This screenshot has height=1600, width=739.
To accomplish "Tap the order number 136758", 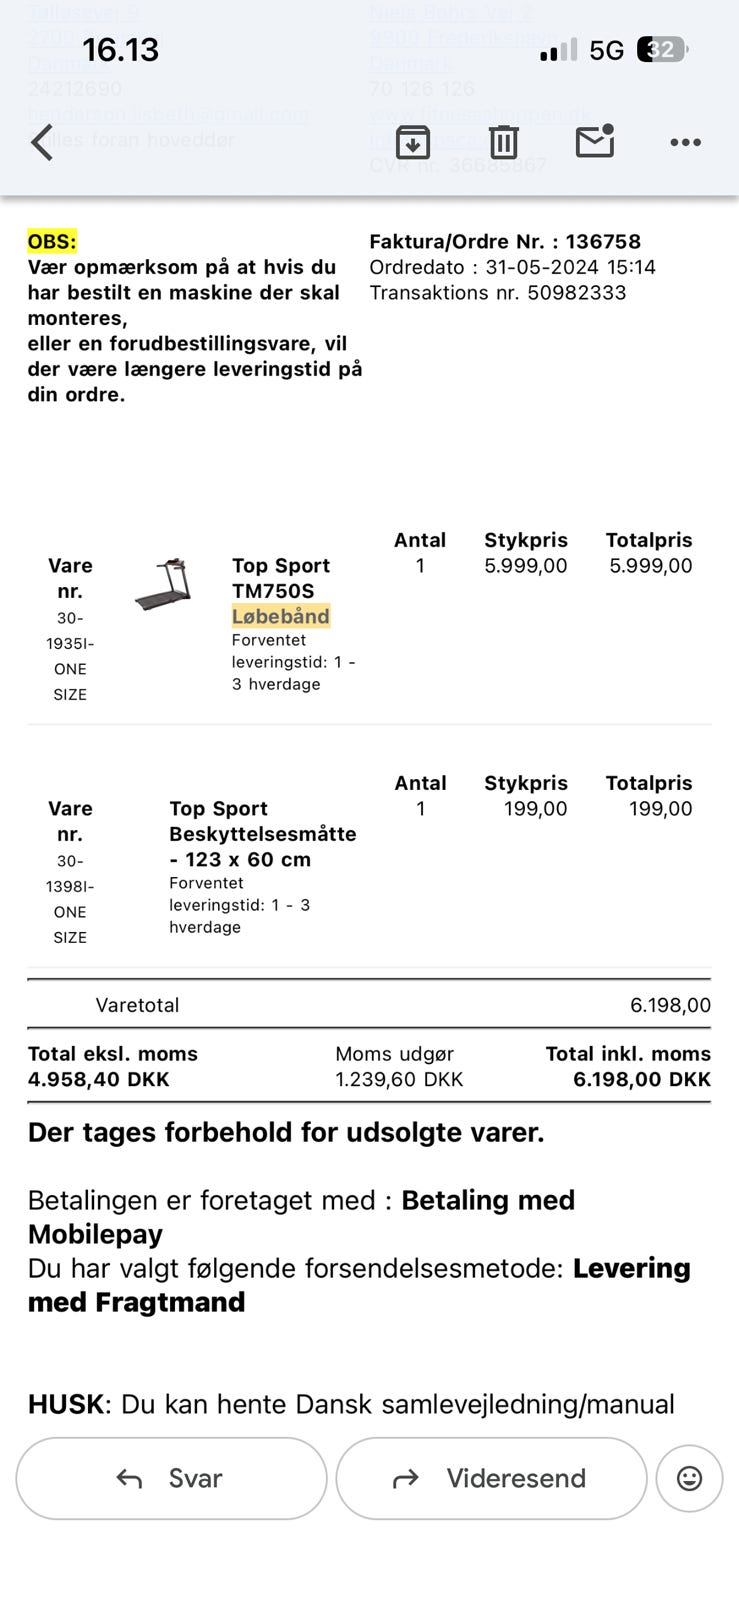I will pyautogui.click(x=603, y=241).
